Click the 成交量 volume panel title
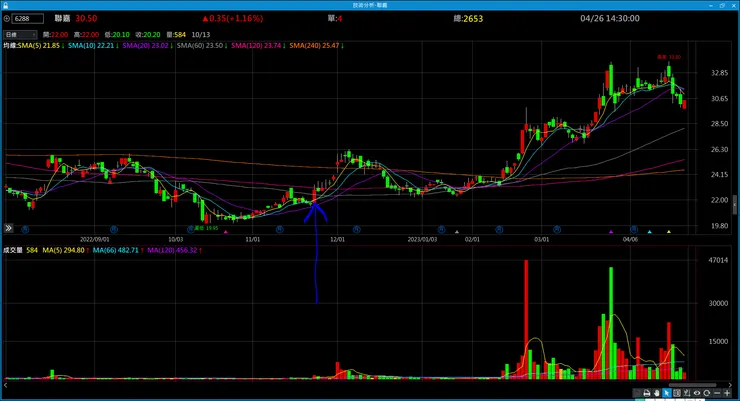Screen dimensions: 740x401 pyautogui.click(x=13, y=250)
